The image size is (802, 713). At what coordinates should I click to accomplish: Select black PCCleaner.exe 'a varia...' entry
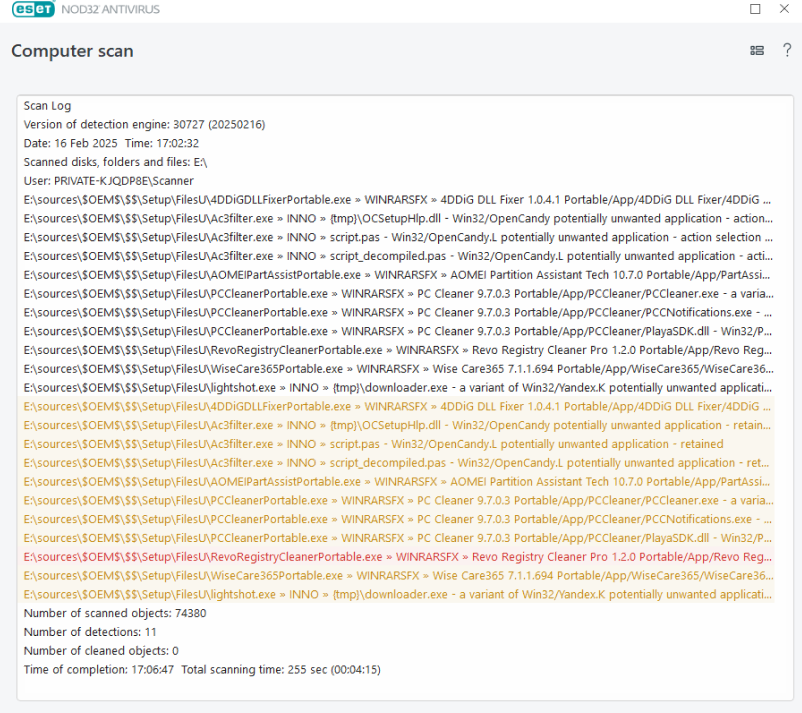(x=398, y=294)
